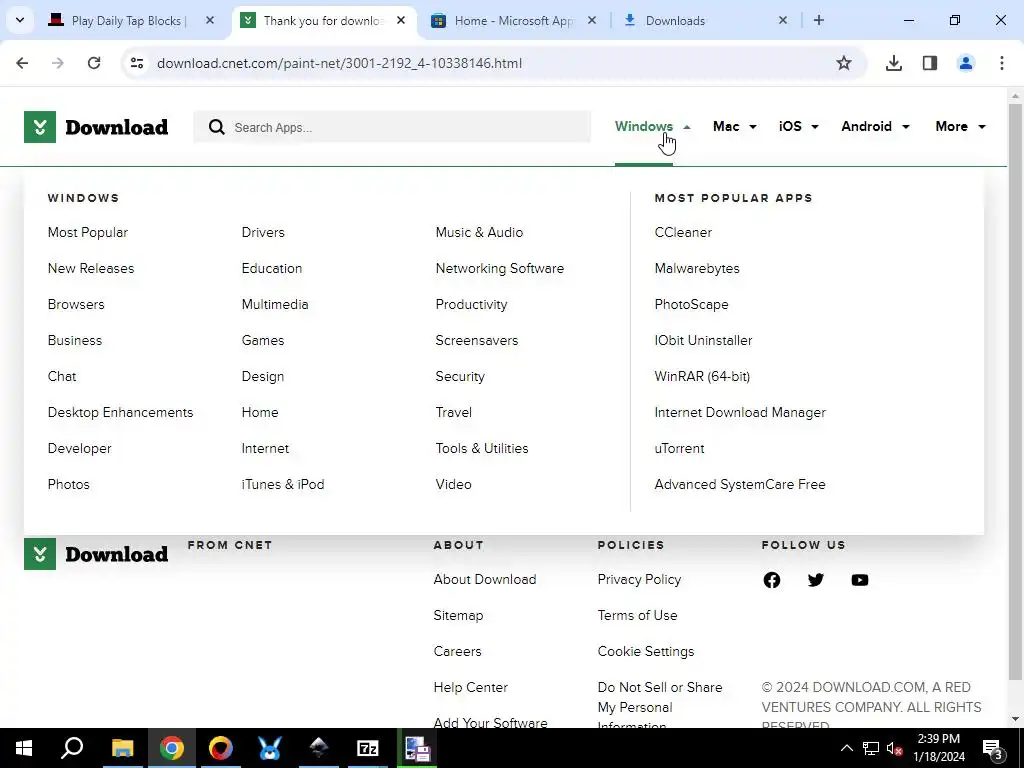Open taskbar search magnifier
The height and width of the screenshot is (768, 1024).
point(72,748)
